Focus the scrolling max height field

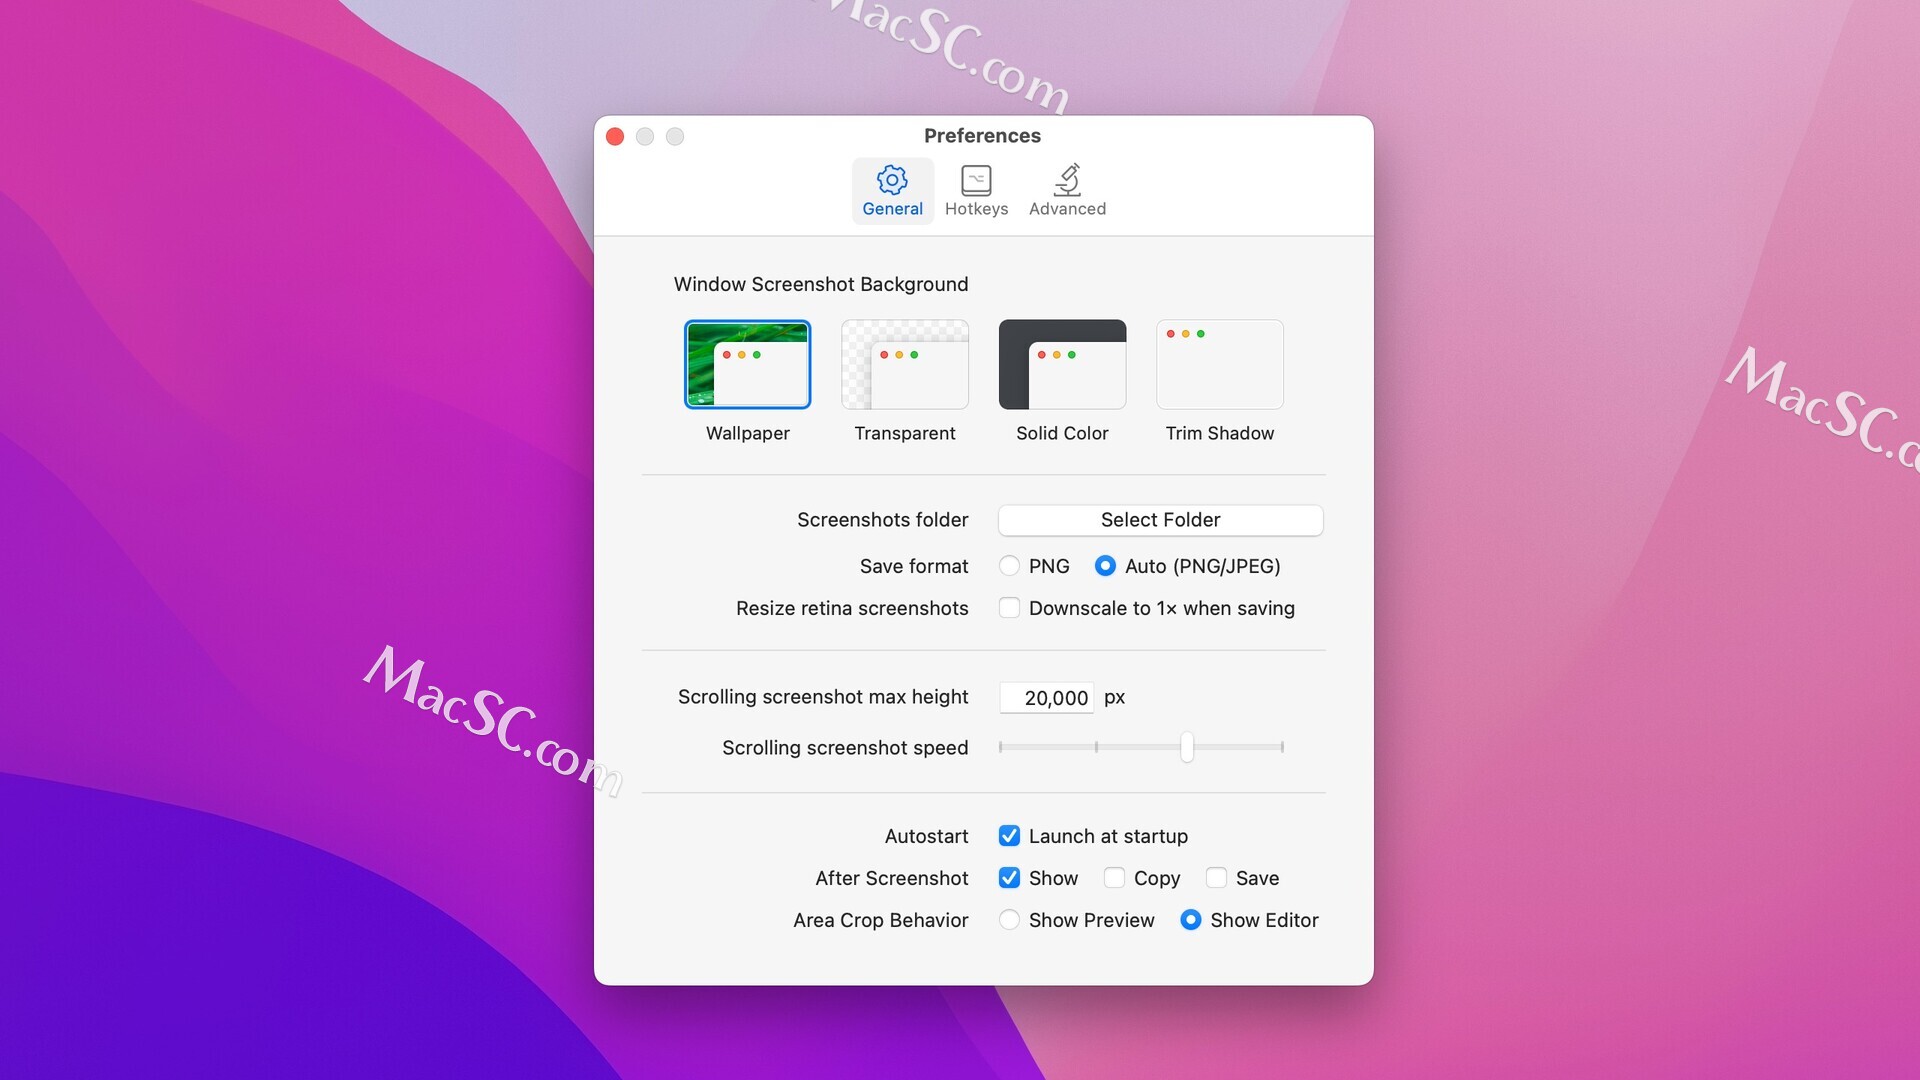click(1046, 698)
